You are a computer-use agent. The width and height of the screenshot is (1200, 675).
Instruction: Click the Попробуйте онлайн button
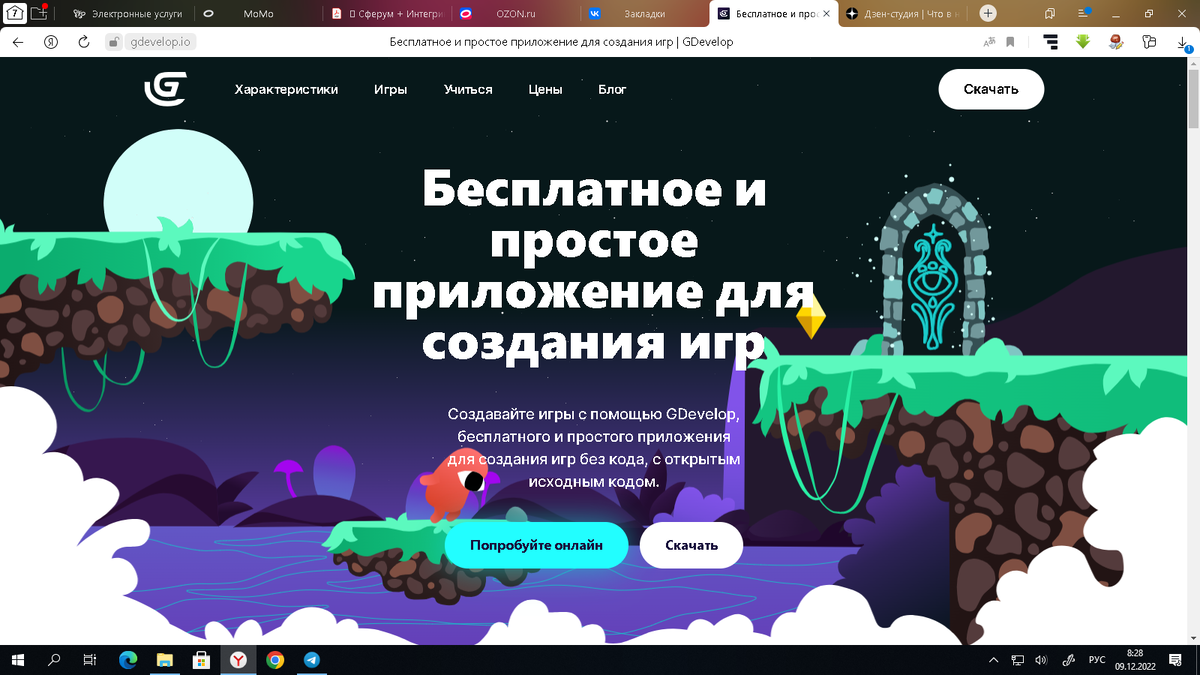[536, 545]
